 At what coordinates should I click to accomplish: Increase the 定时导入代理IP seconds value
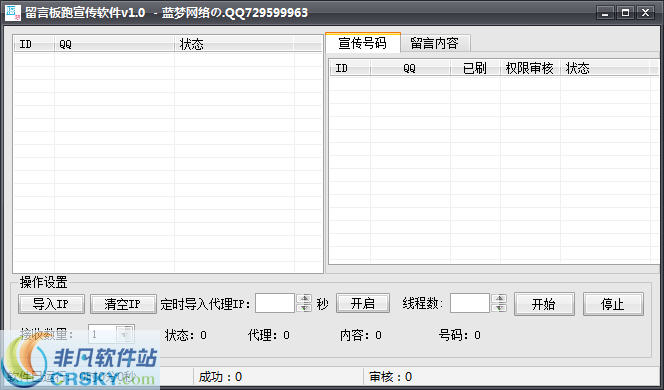(304, 299)
